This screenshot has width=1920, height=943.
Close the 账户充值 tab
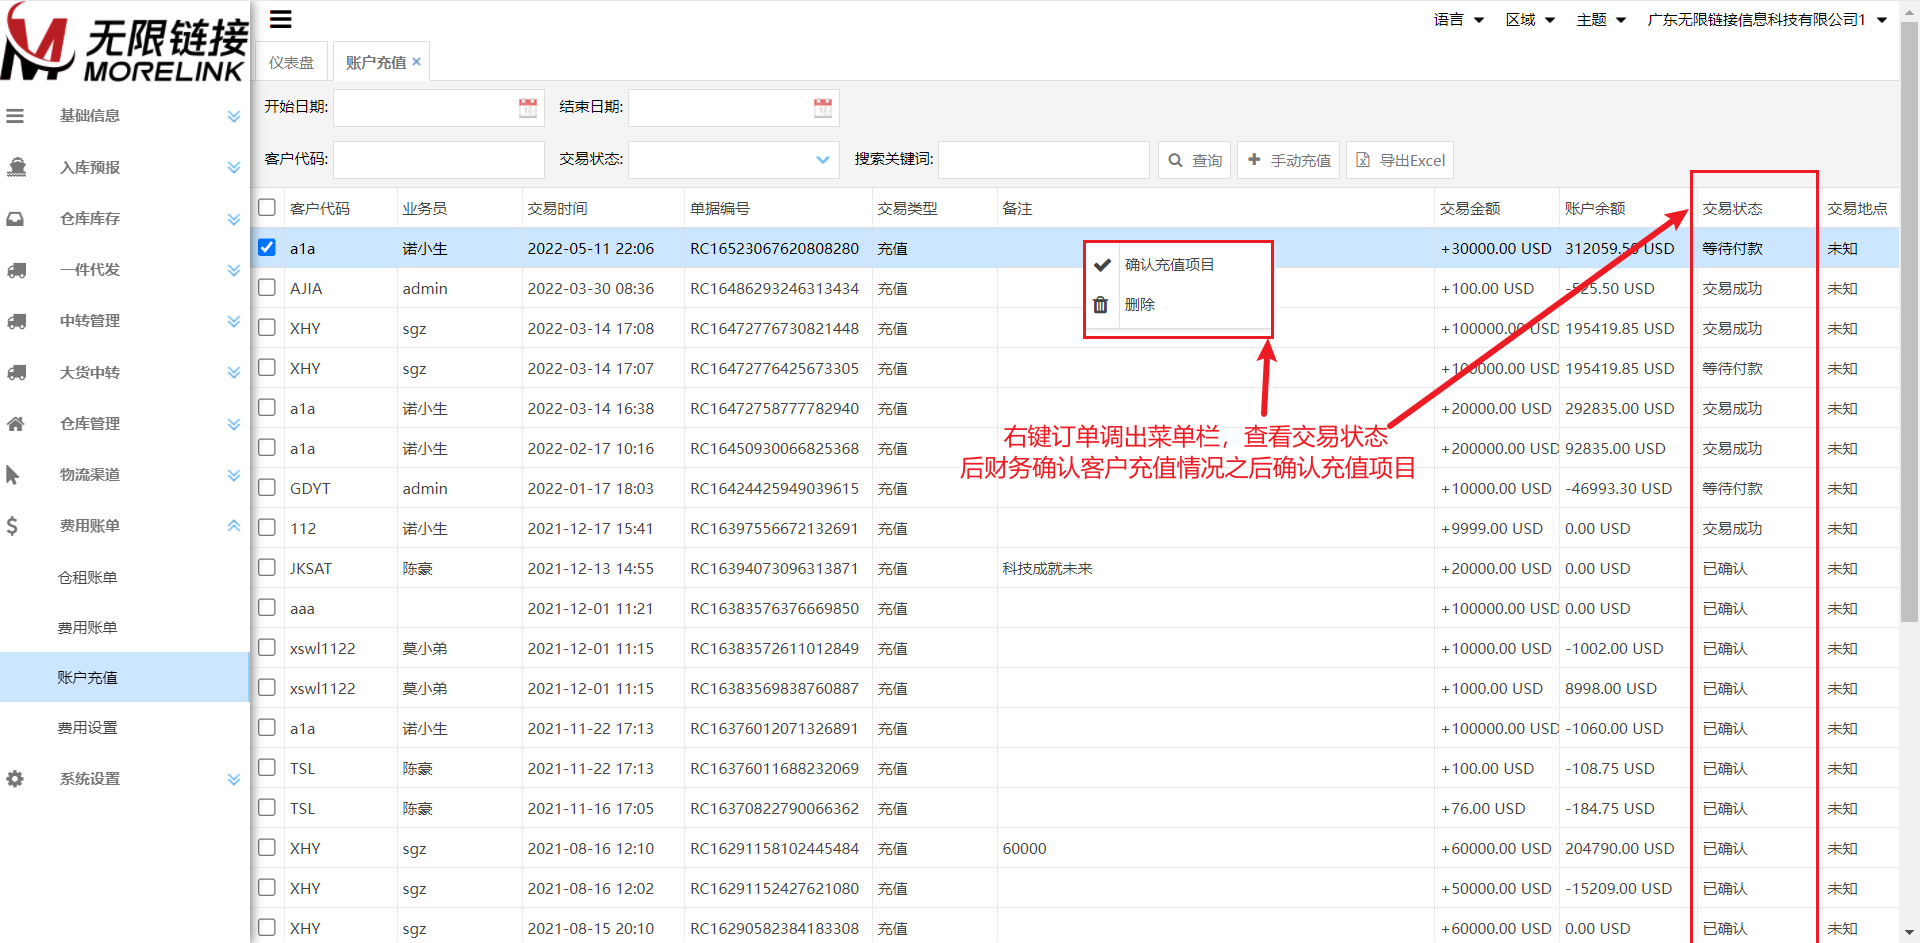click(x=417, y=62)
